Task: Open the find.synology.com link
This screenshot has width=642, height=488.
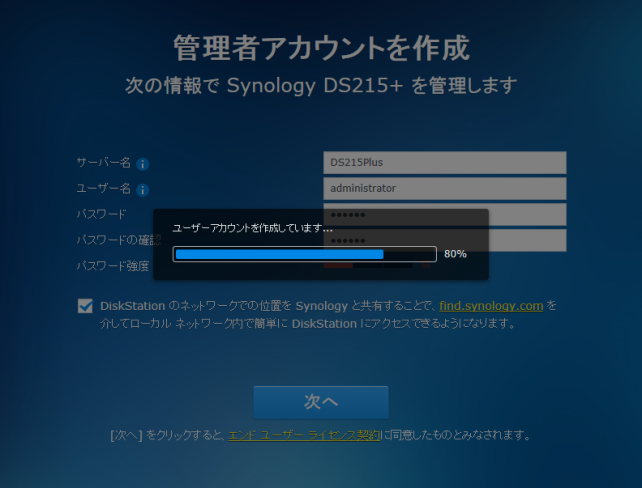Action: point(491,306)
